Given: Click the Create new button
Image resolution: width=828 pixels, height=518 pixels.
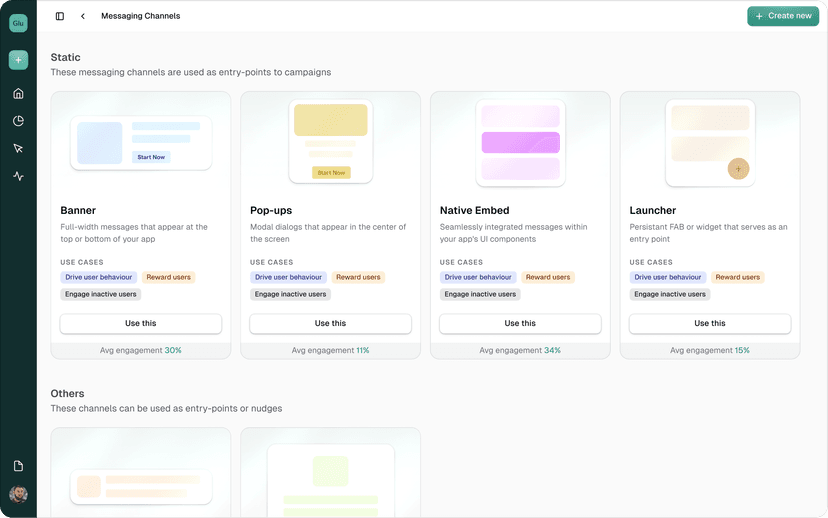Looking at the screenshot, I should click(x=783, y=16).
